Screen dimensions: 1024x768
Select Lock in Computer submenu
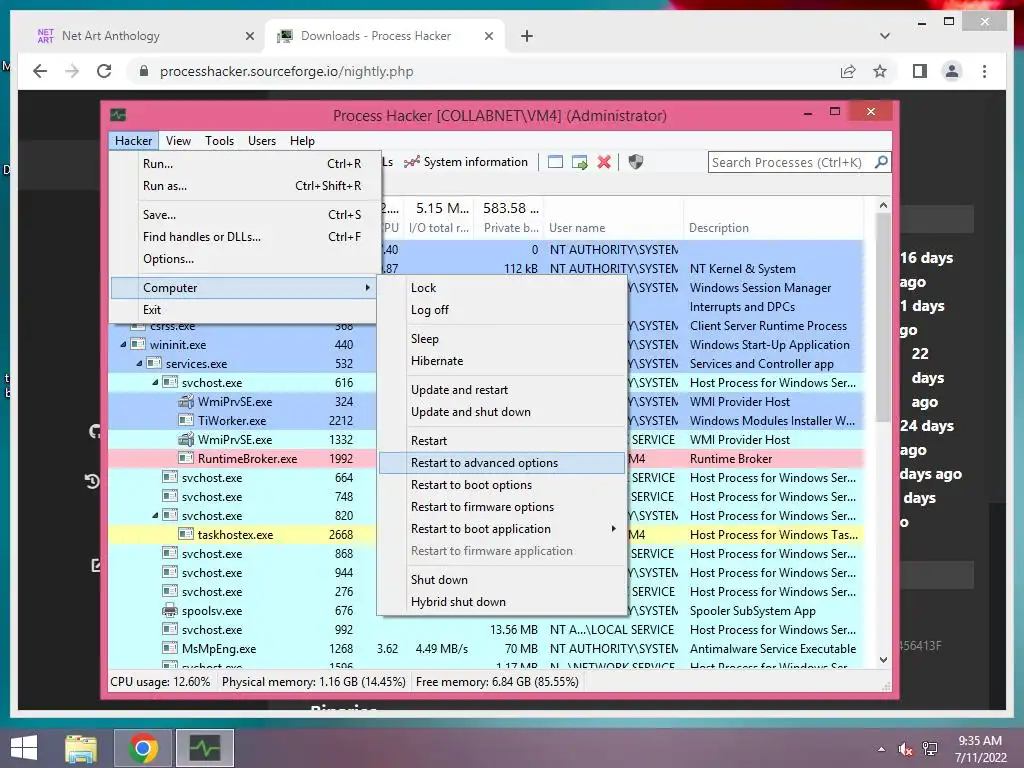(502, 288)
